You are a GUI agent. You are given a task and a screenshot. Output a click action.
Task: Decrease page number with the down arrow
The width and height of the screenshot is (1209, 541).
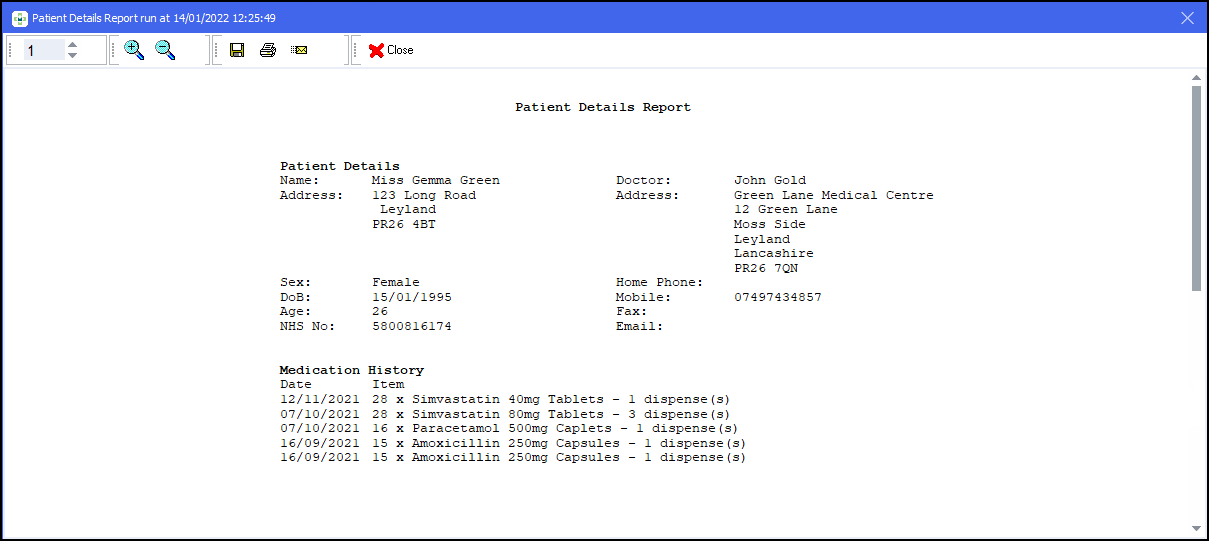pos(72,56)
